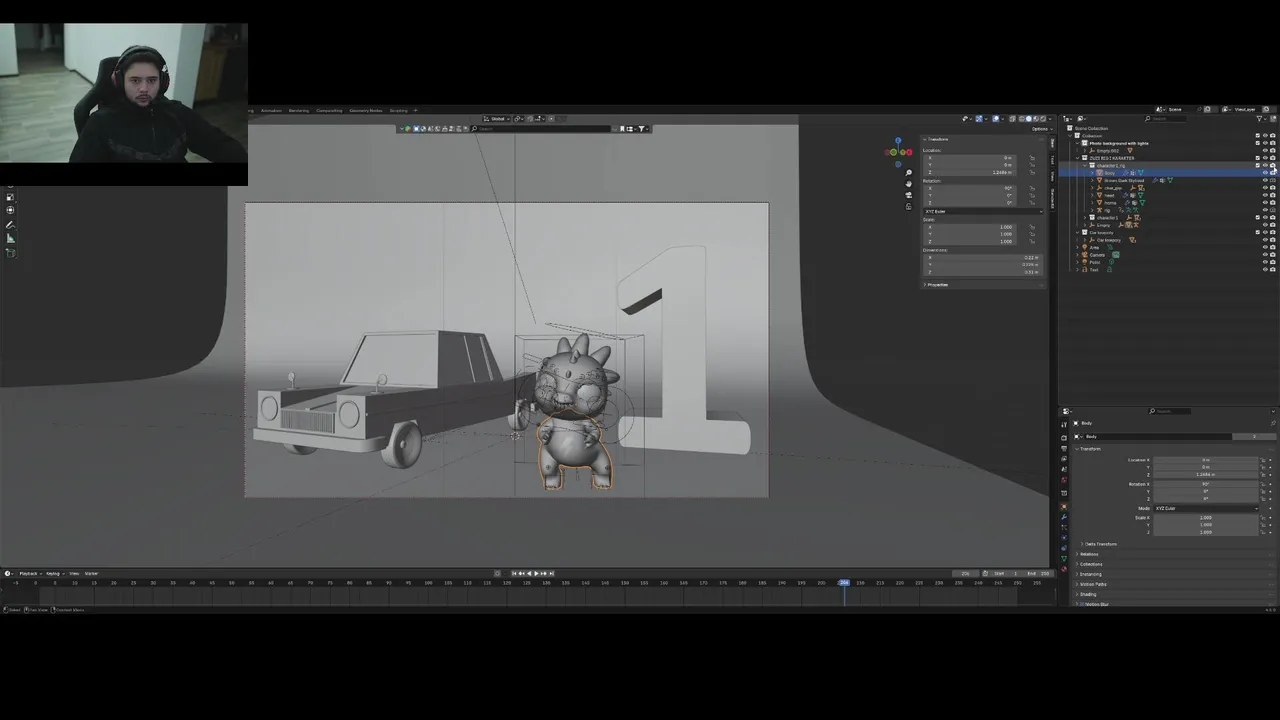Switch to Scripting workspace tab
1280x720 pixels.
(398, 110)
